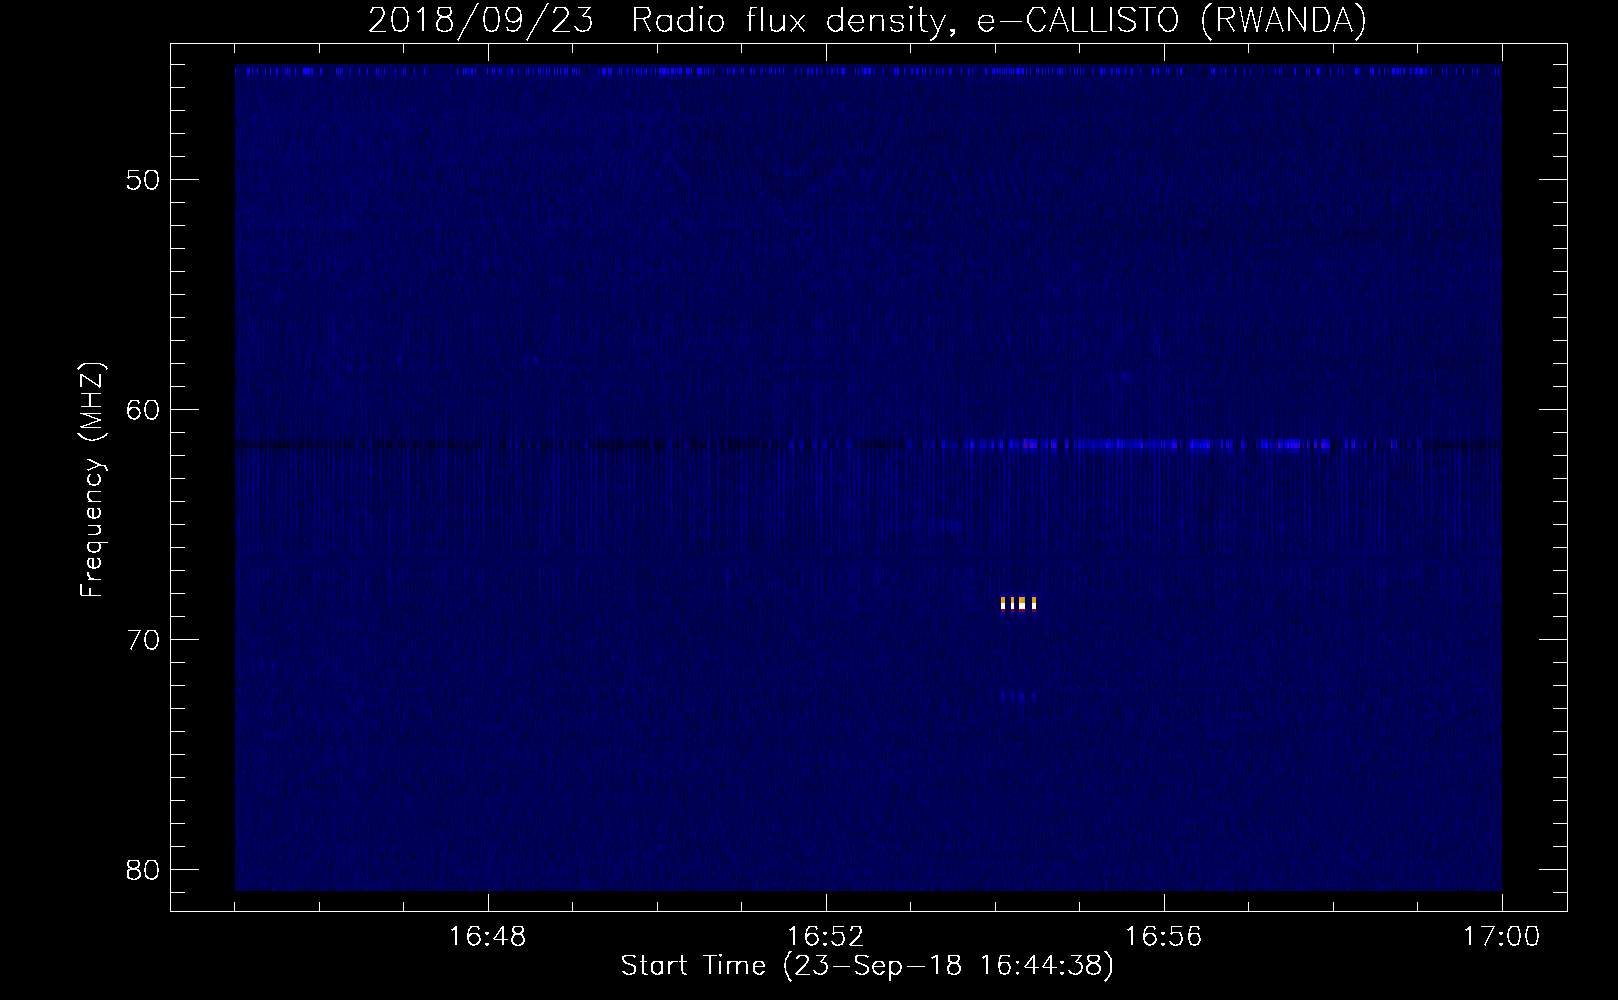Click the '70' frequency axis label
Image resolution: width=1618 pixels, height=1000 pixels.
point(144,640)
